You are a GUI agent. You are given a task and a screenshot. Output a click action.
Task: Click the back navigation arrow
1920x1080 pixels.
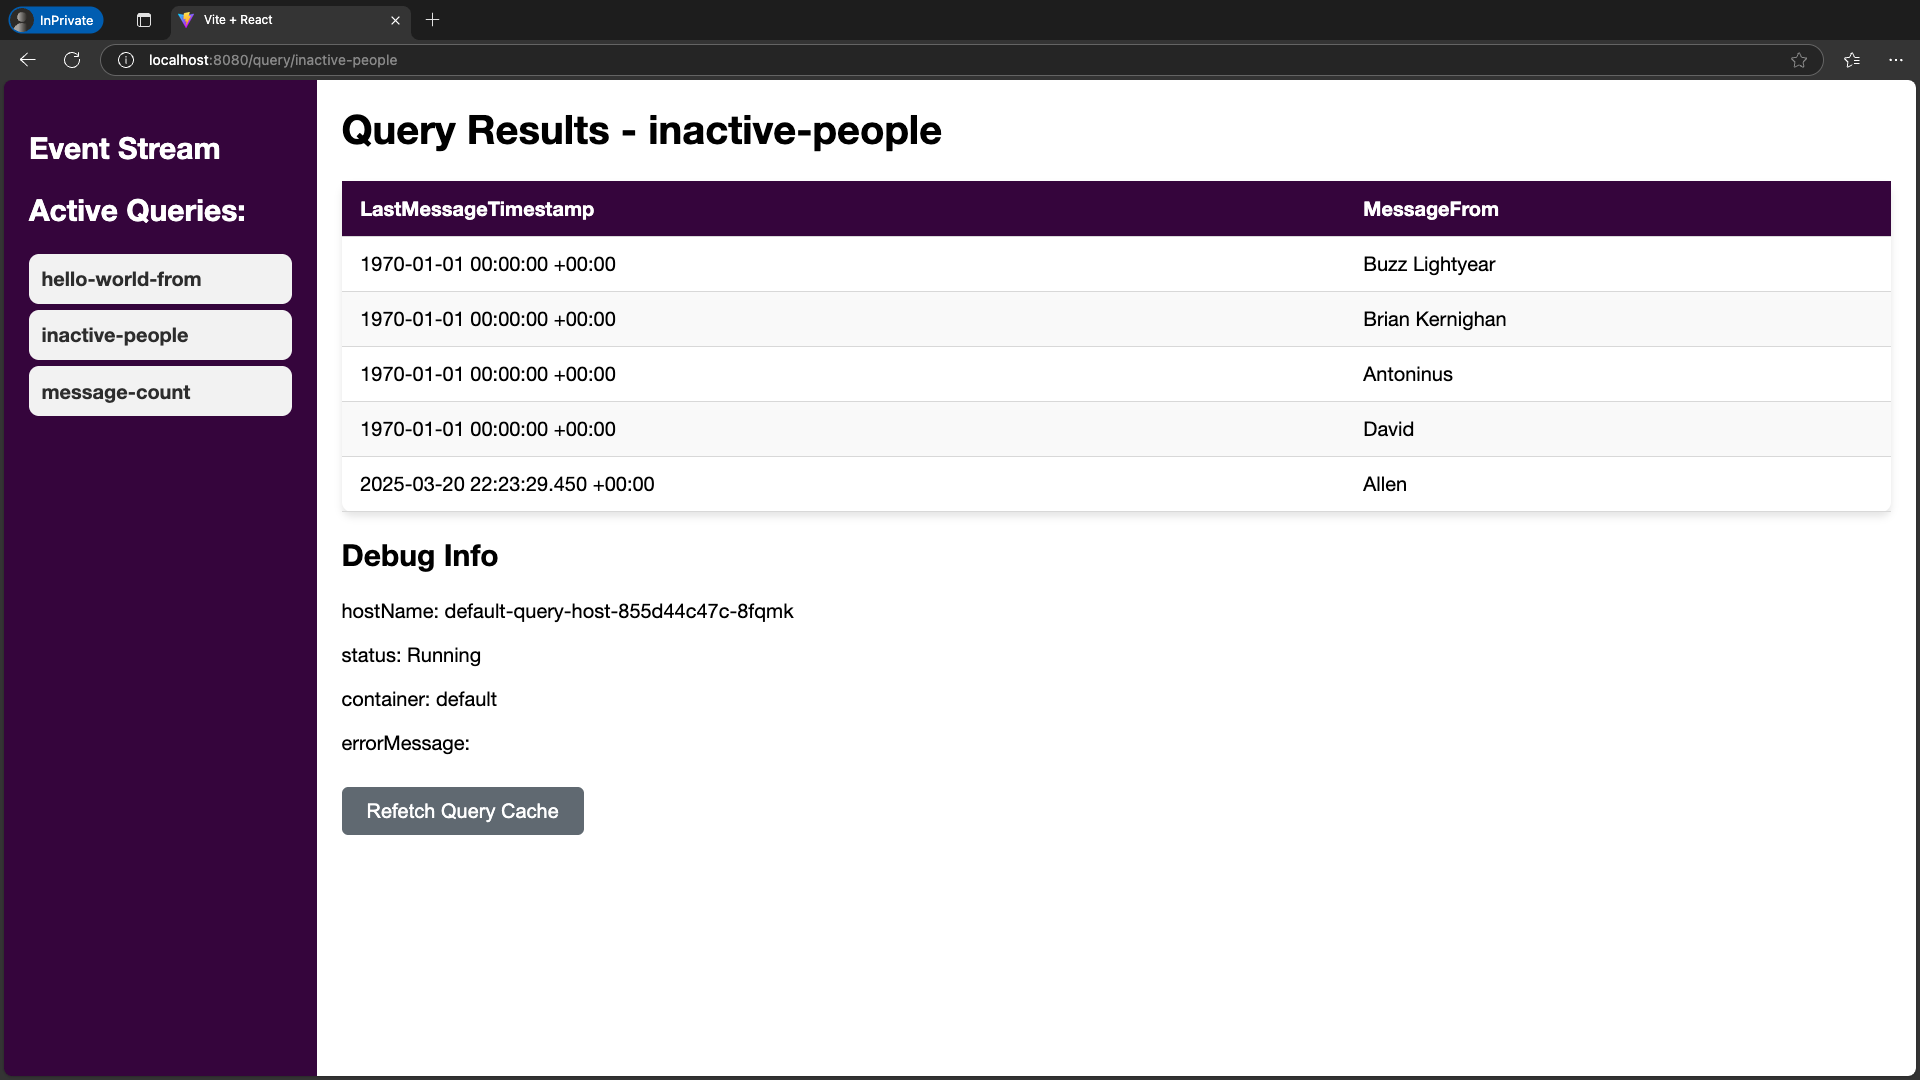(x=27, y=60)
